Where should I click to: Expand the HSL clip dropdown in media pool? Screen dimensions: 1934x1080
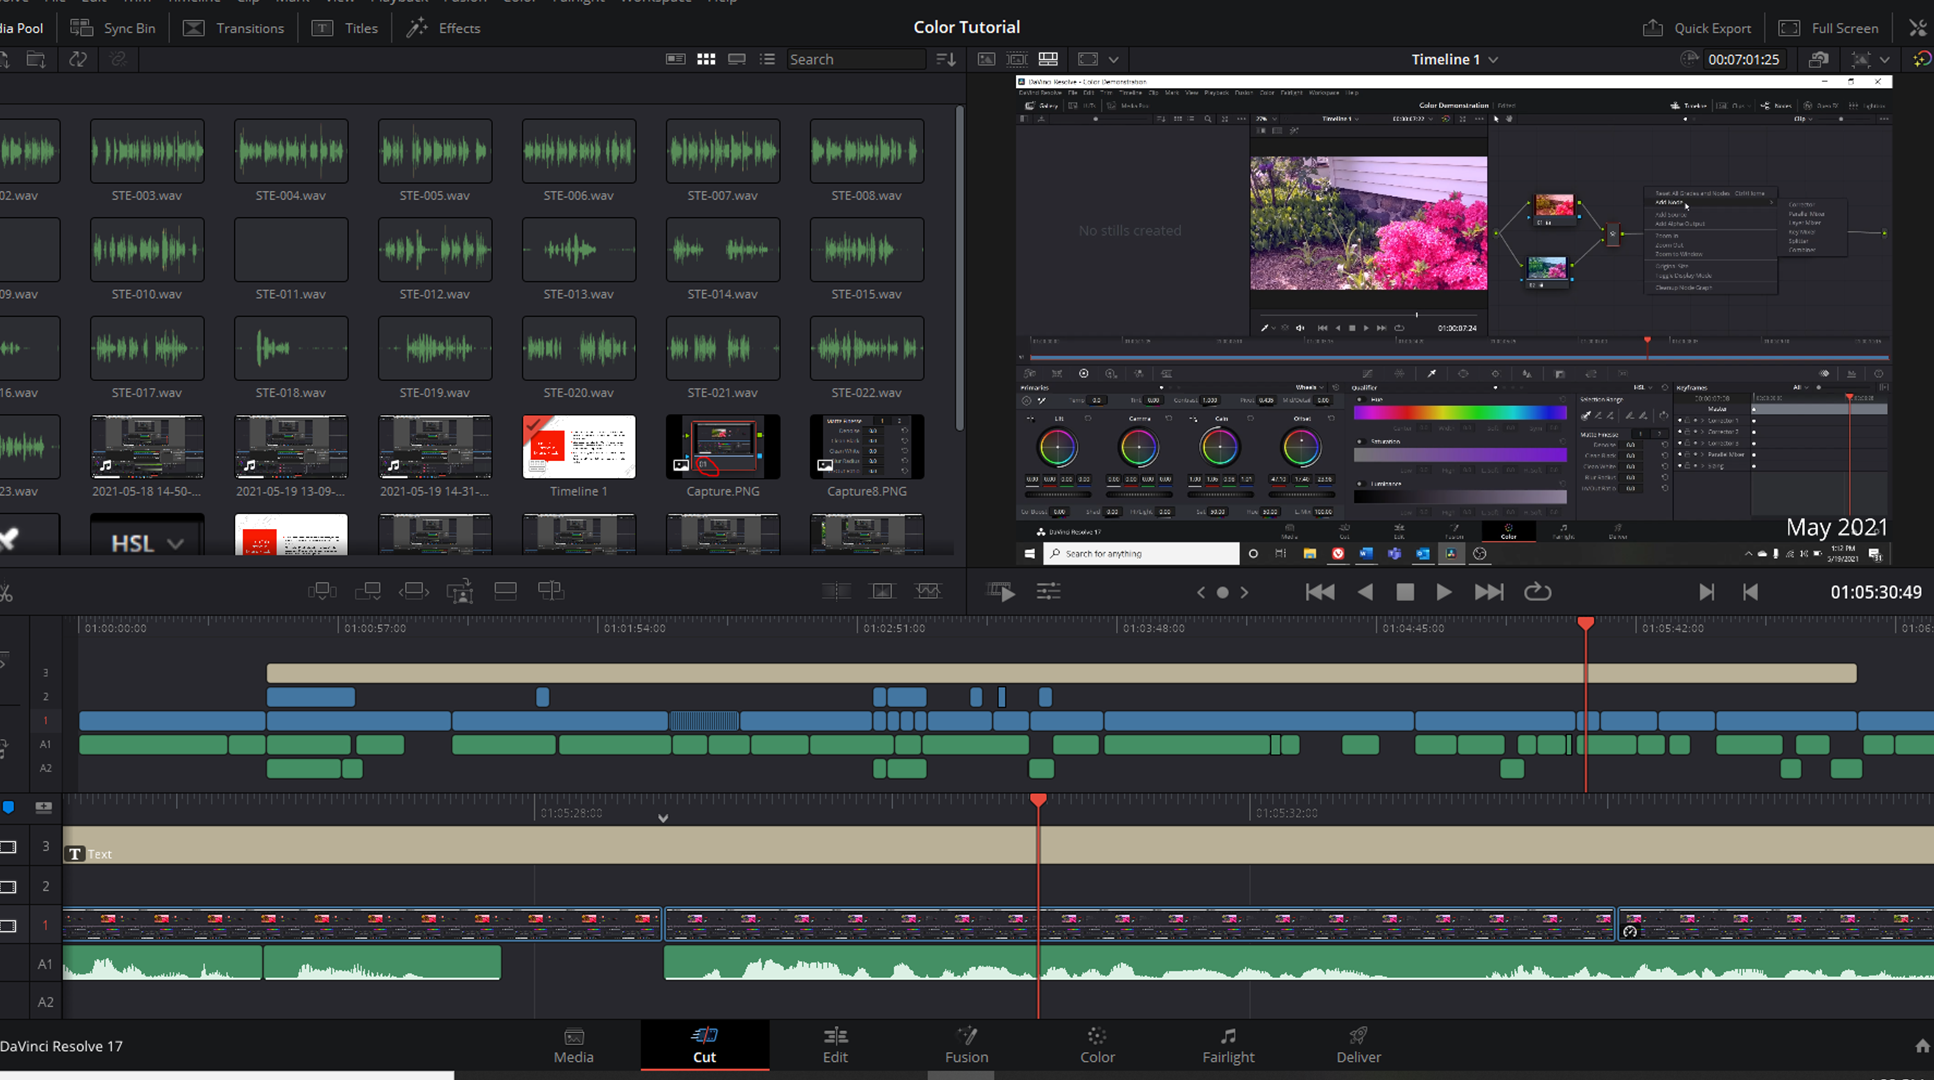[x=176, y=543]
